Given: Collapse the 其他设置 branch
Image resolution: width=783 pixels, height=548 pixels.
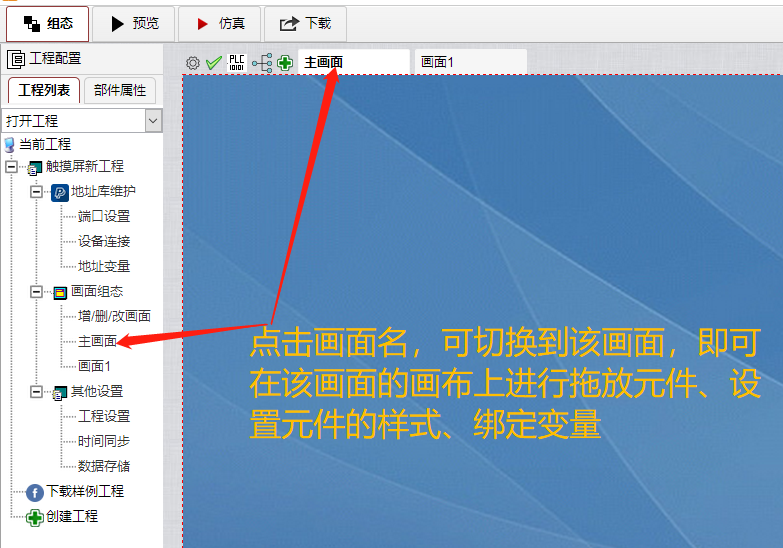Looking at the screenshot, I should click(x=36, y=392).
